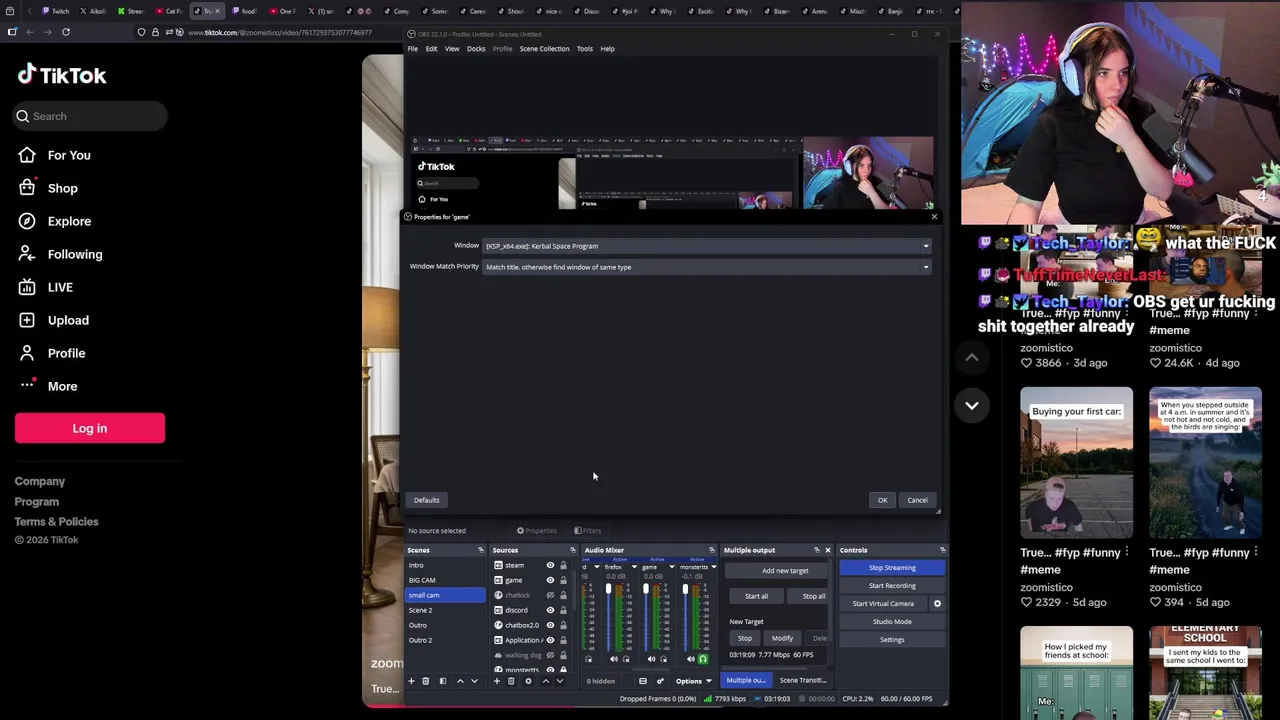This screenshot has width=1280, height=720.
Task: Open advanced audio properties in Audio Mixer
Action: [x=660, y=681]
